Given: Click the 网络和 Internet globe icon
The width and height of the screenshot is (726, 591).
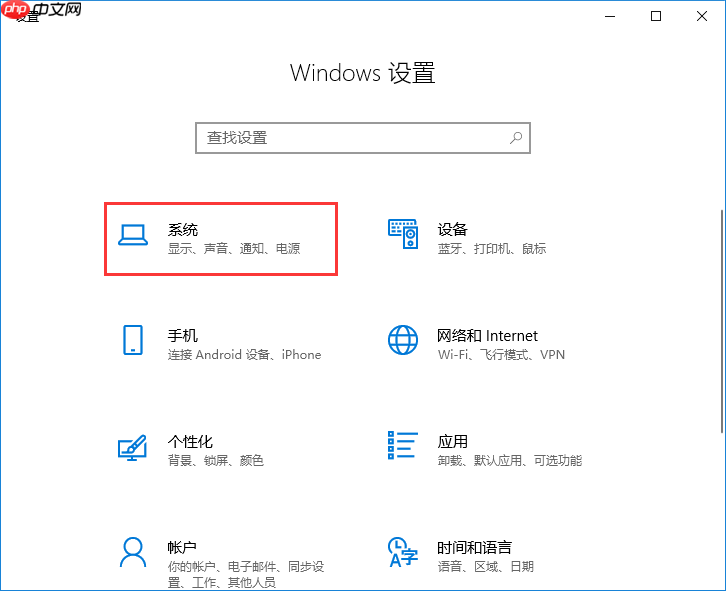Looking at the screenshot, I should pos(403,340).
